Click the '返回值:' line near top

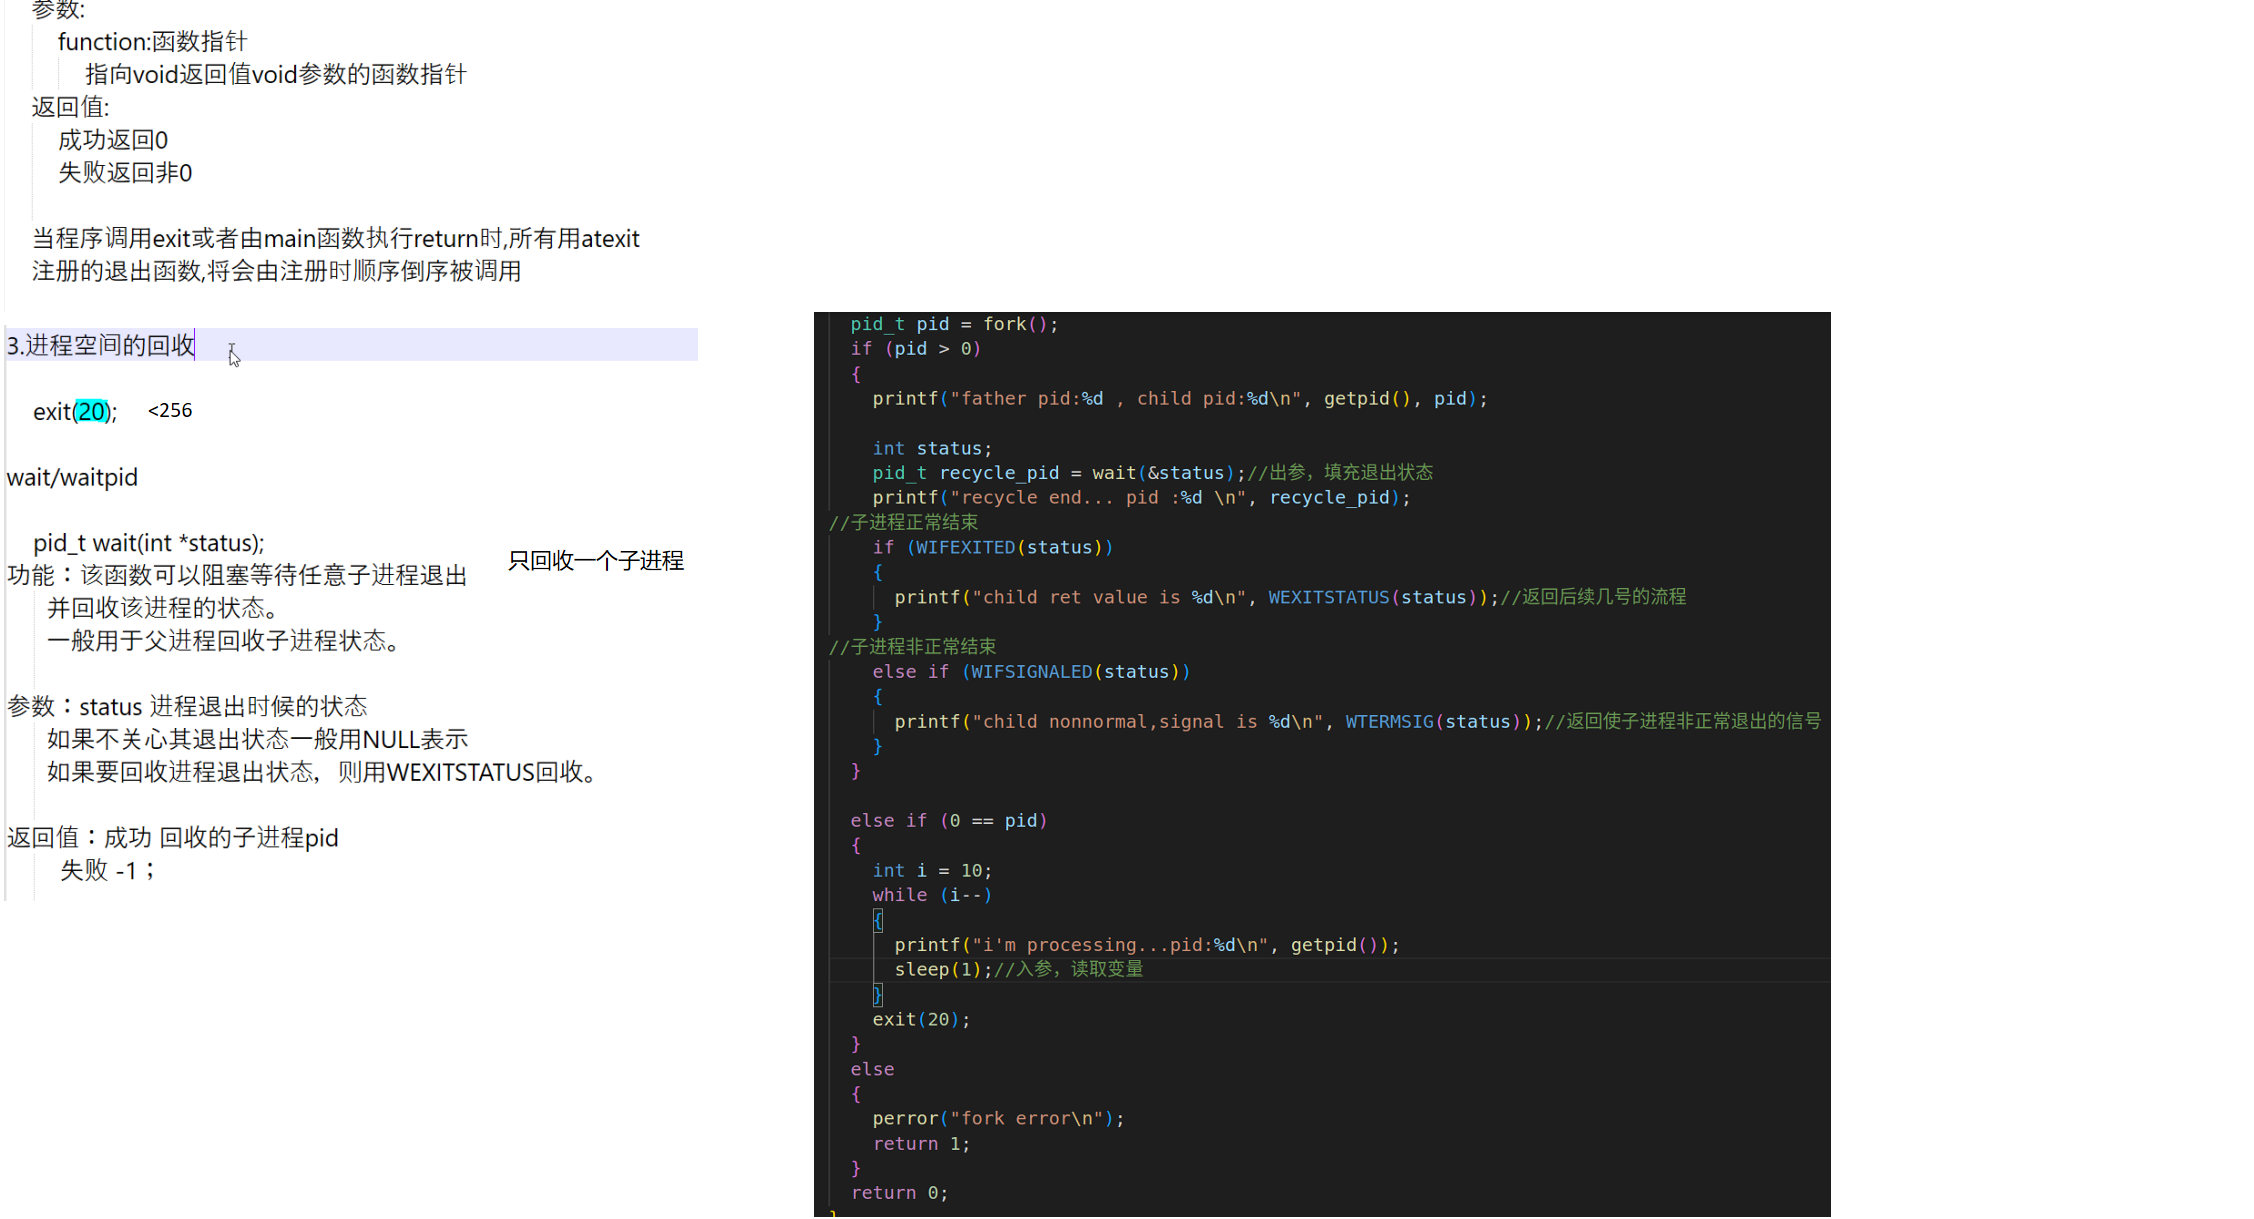point(70,107)
